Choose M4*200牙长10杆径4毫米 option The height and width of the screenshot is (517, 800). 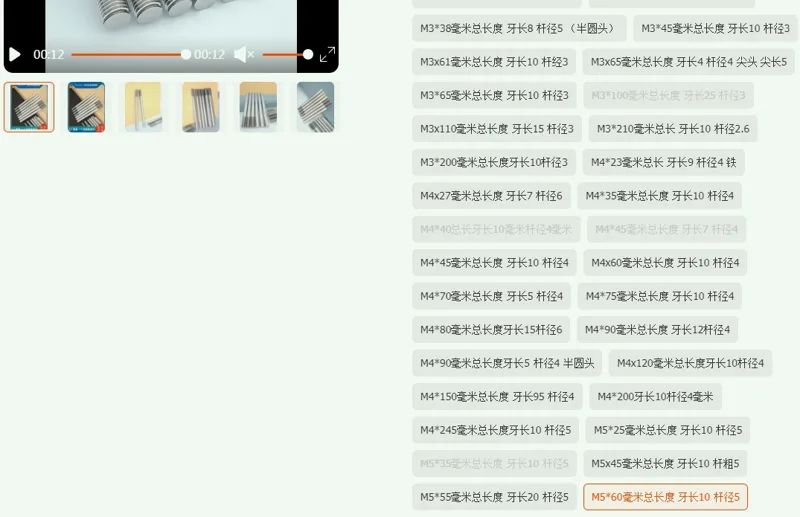click(x=656, y=397)
